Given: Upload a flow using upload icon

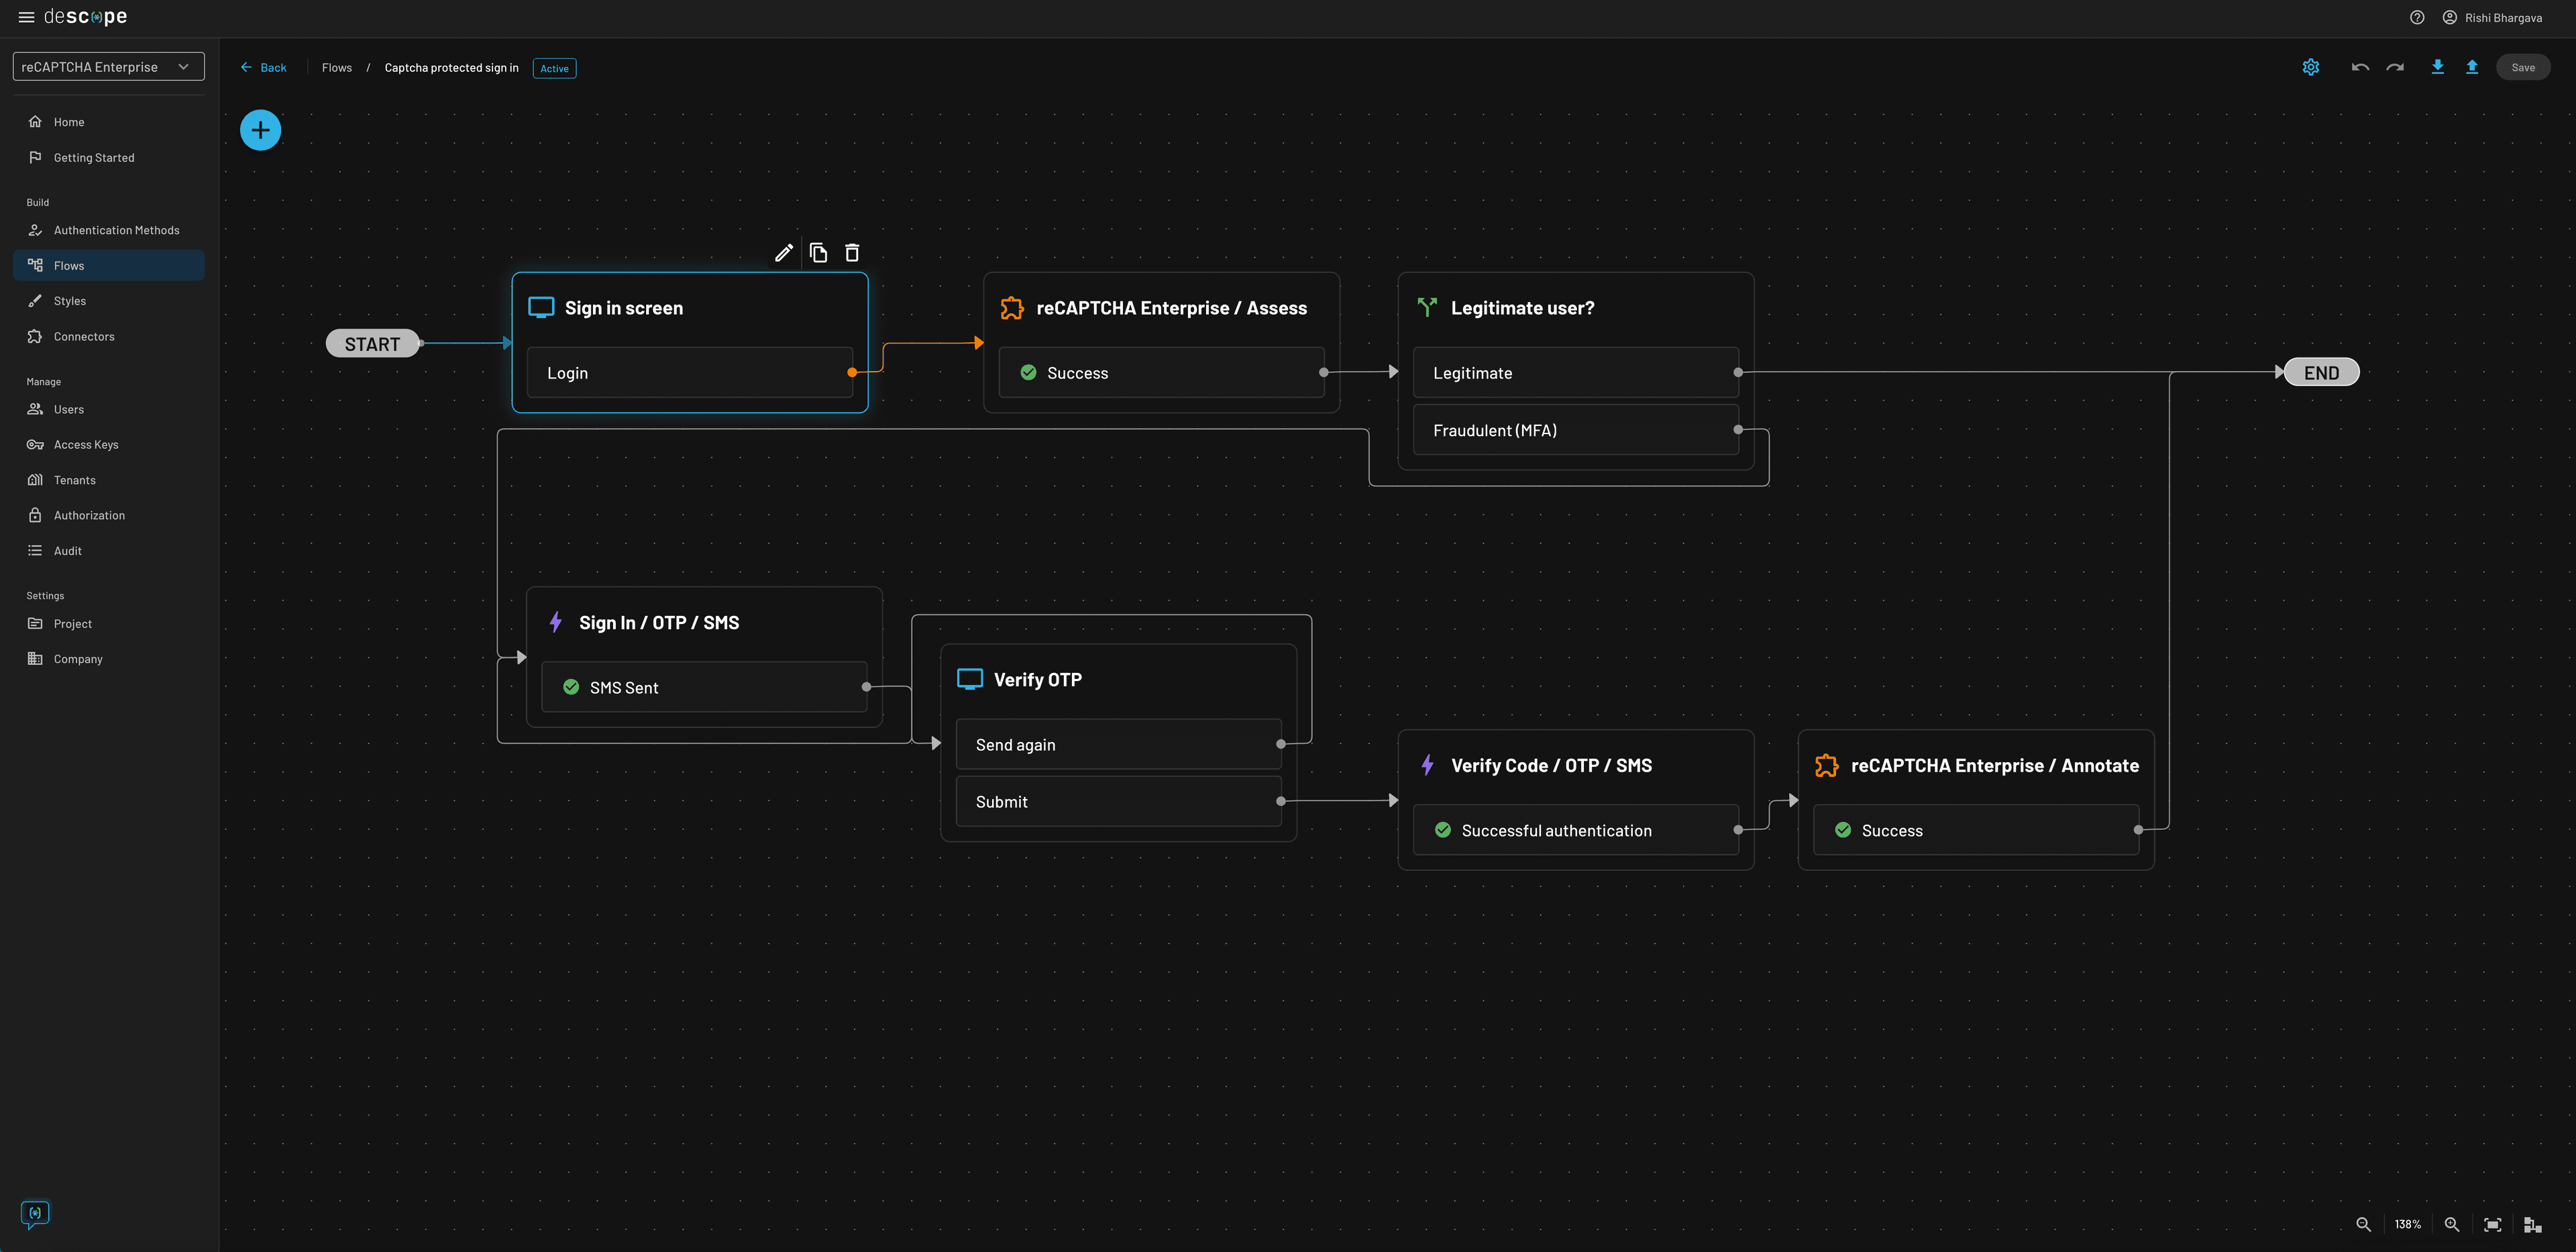Looking at the screenshot, I should point(2472,67).
